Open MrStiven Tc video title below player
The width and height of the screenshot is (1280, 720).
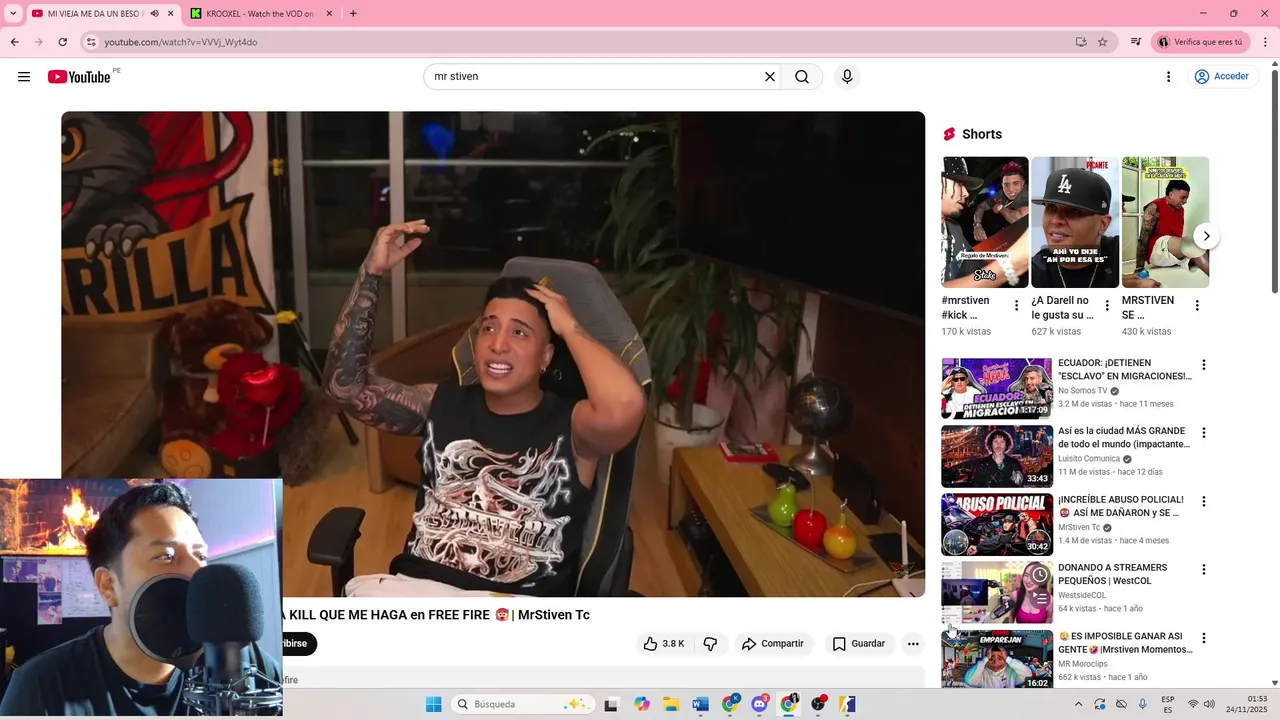pos(436,615)
